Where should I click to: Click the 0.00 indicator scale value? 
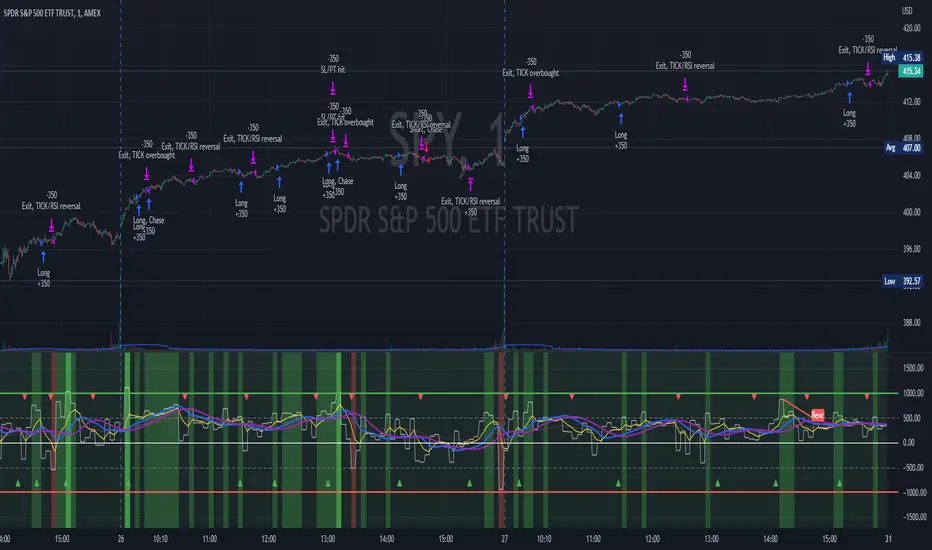coord(909,442)
